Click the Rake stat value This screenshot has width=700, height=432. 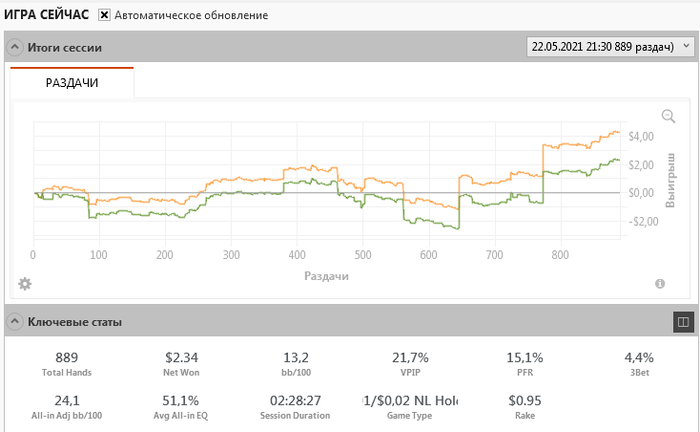click(522, 401)
